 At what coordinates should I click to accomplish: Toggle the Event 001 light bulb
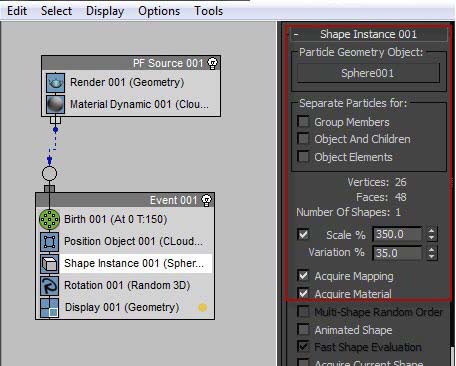pos(207,200)
